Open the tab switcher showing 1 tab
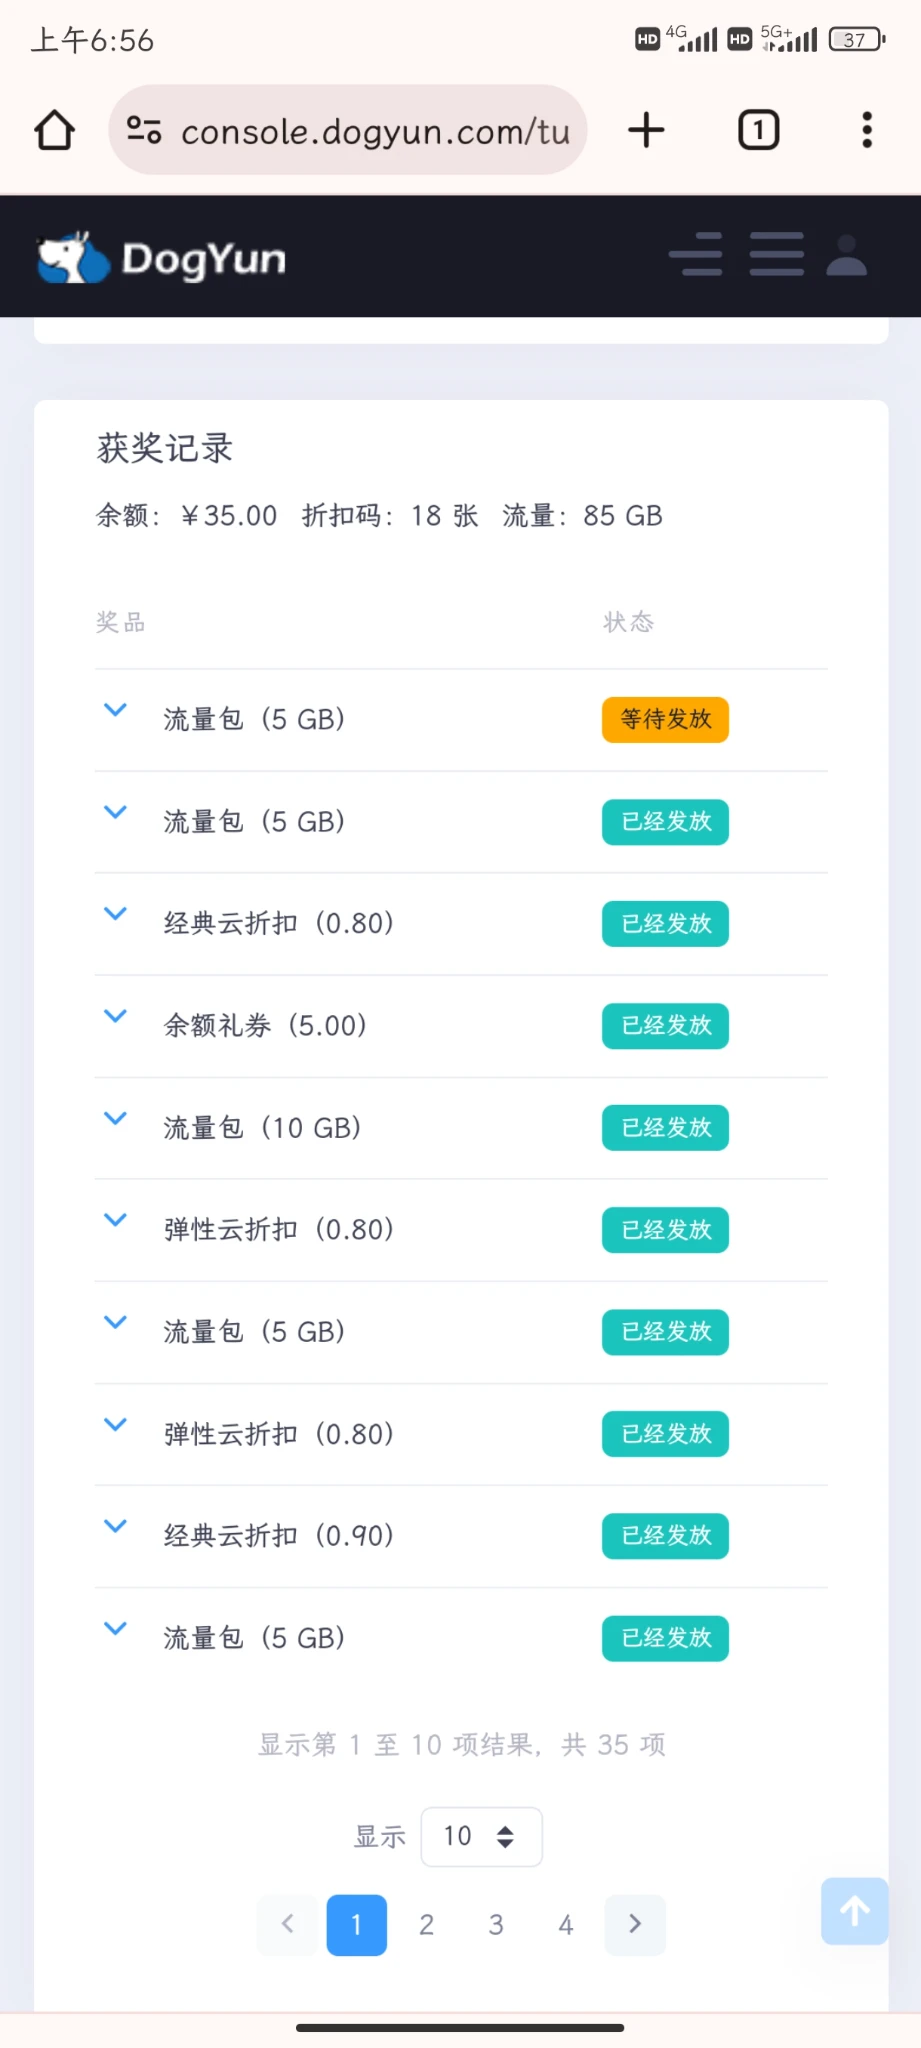The height and width of the screenshot is (2048, 921). point(758,130)
